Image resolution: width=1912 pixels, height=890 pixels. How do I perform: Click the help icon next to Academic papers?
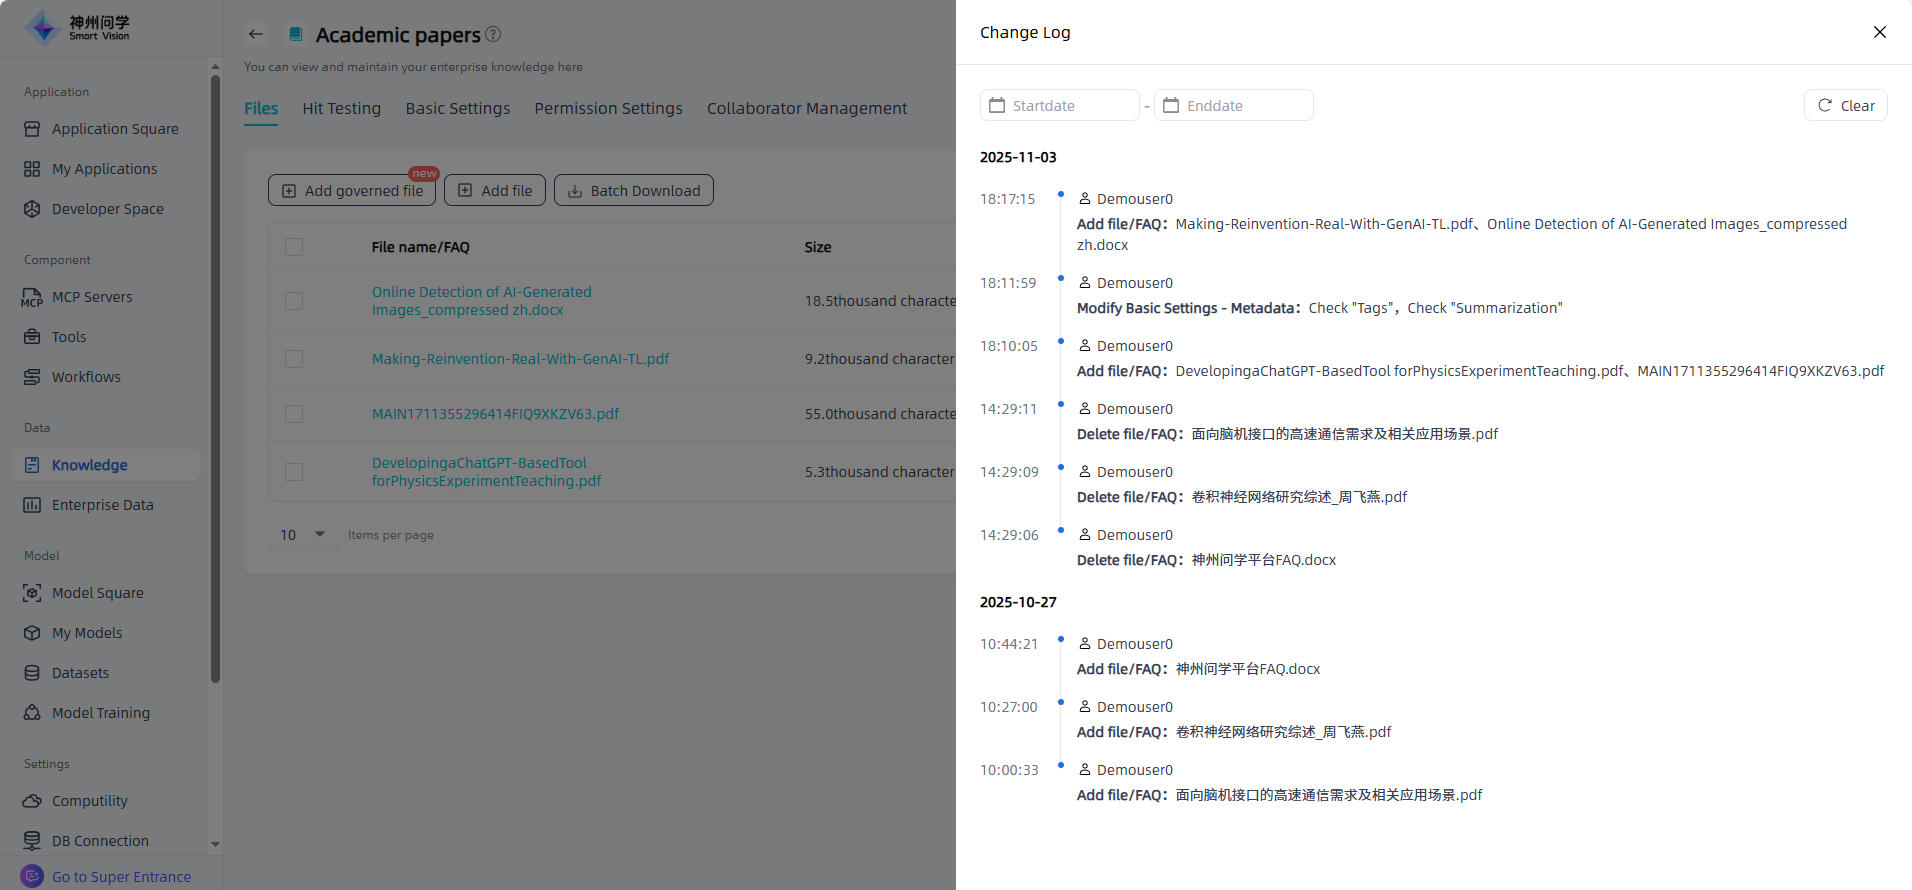pos(493,34)
